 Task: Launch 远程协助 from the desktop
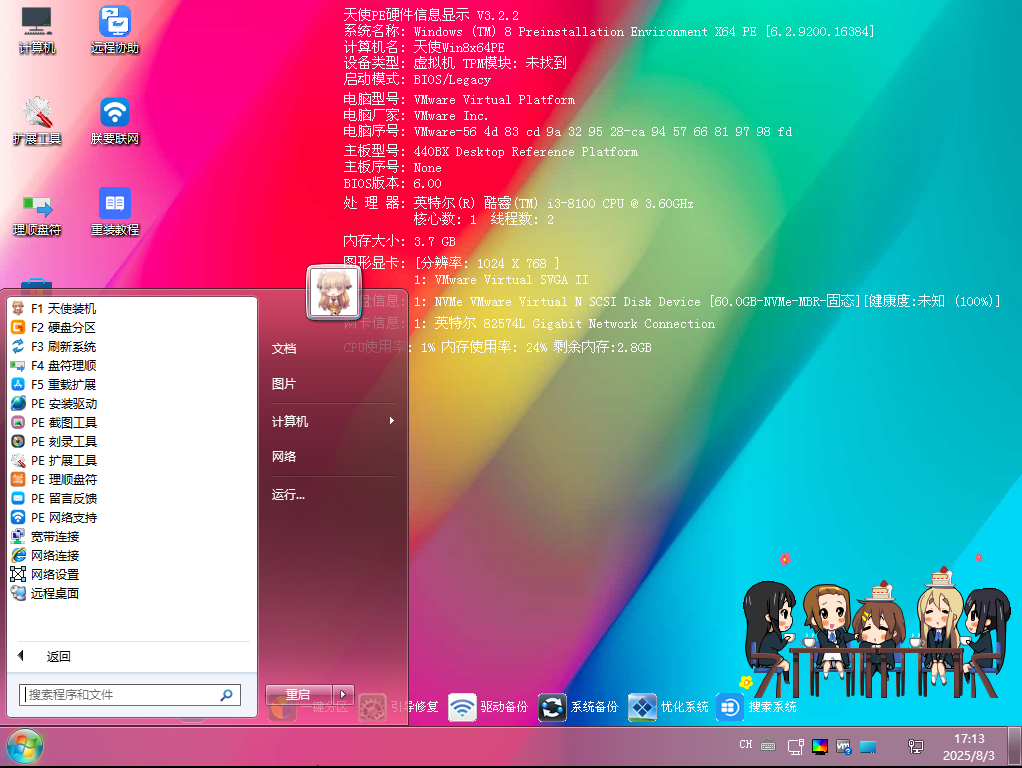click(x=114, y=27)
